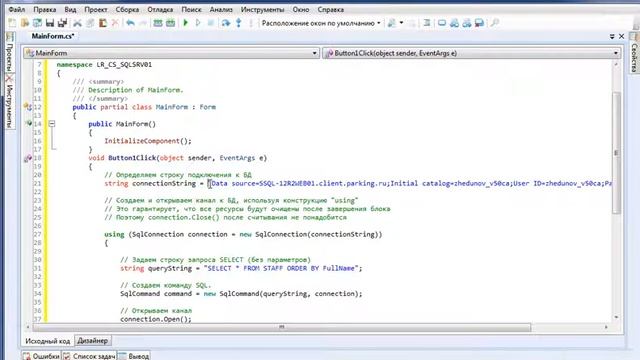
Task: Click the scroll right arrow of the horizontal scrollbar
Action: pos(606,327)
